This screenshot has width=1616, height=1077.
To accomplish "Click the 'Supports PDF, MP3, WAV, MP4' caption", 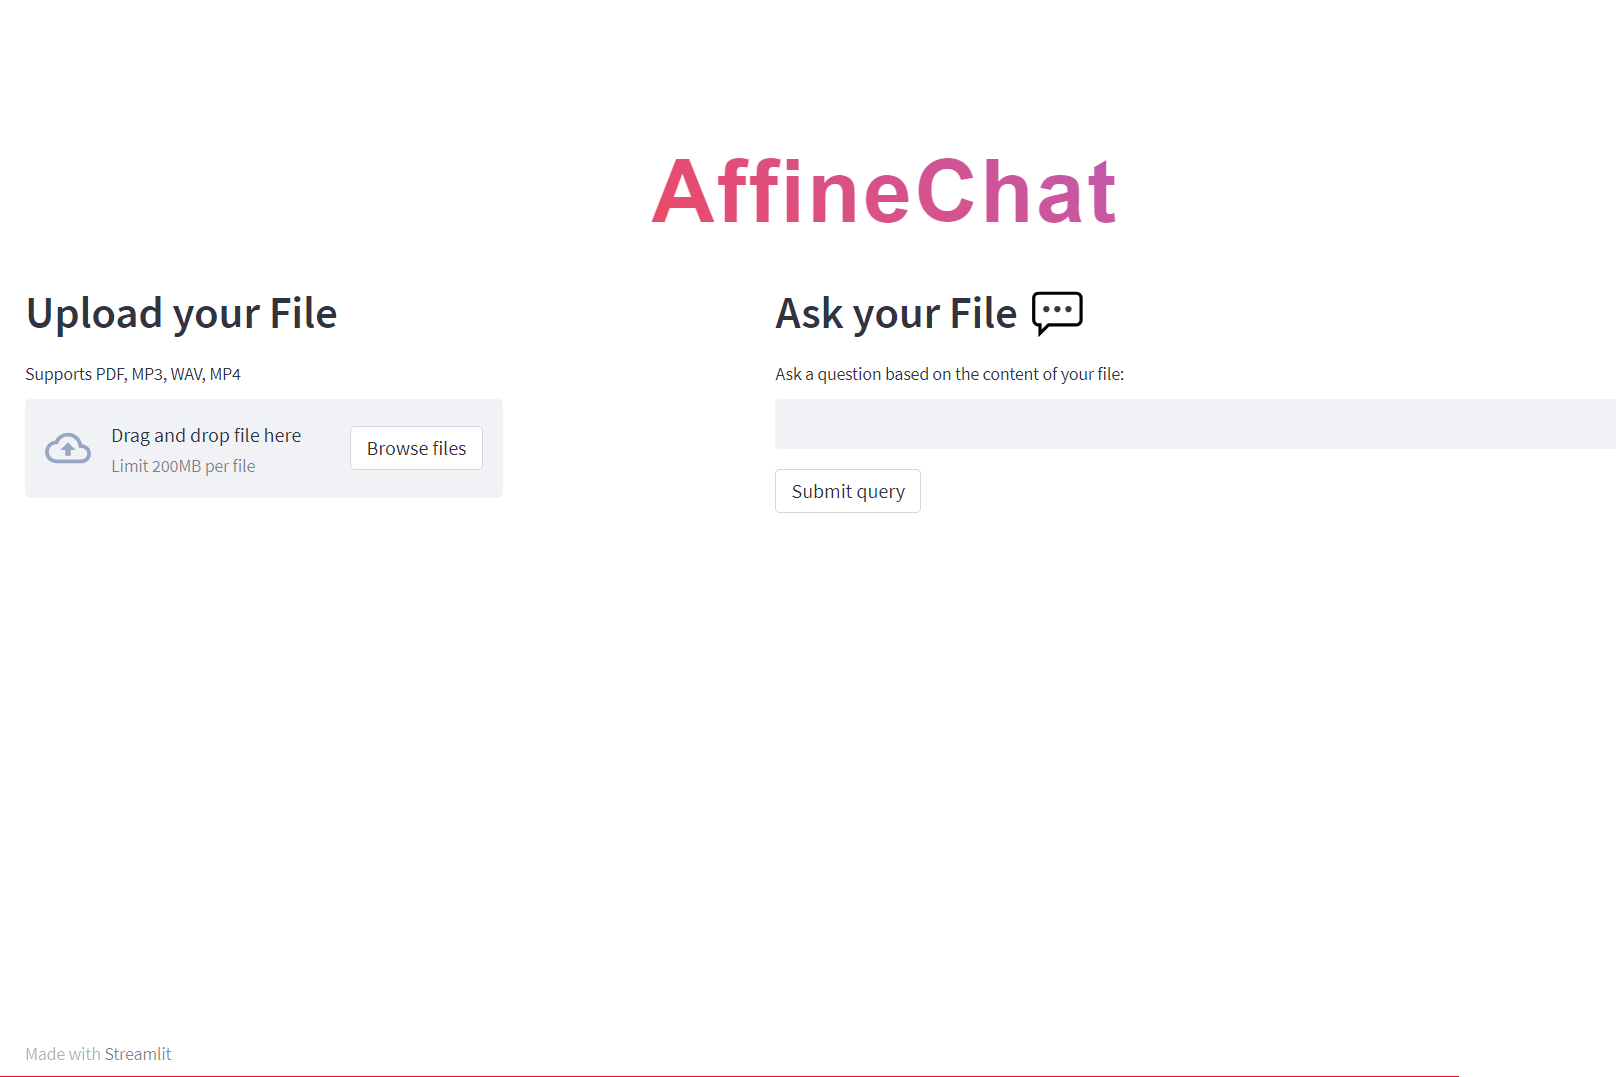I will click(x=133, y=374).
